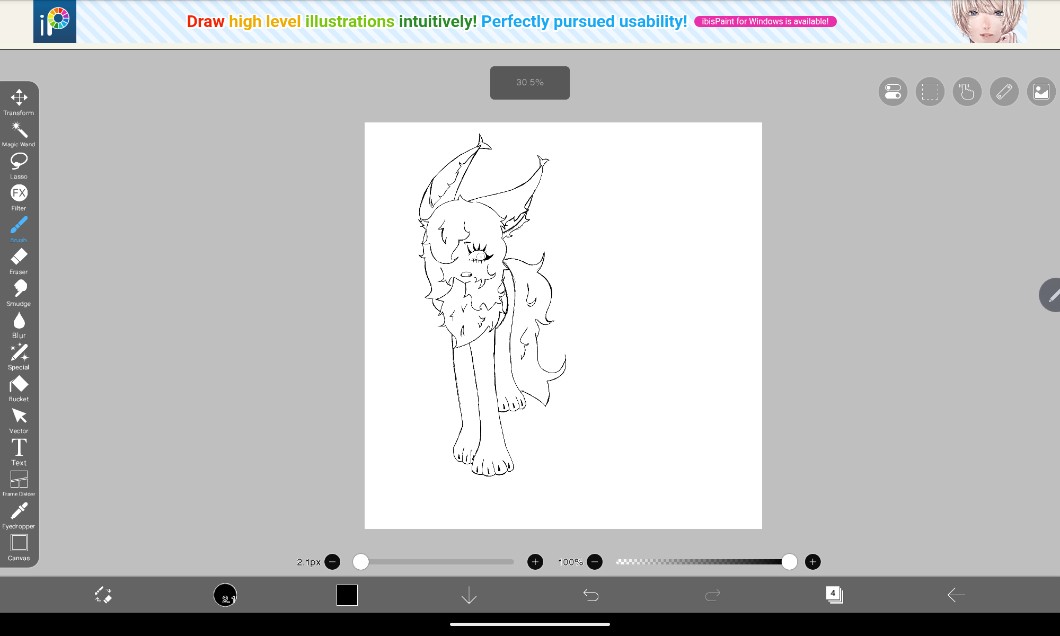Select the Transform tool
1060x636 pixels.
click(x=19, y=98)
